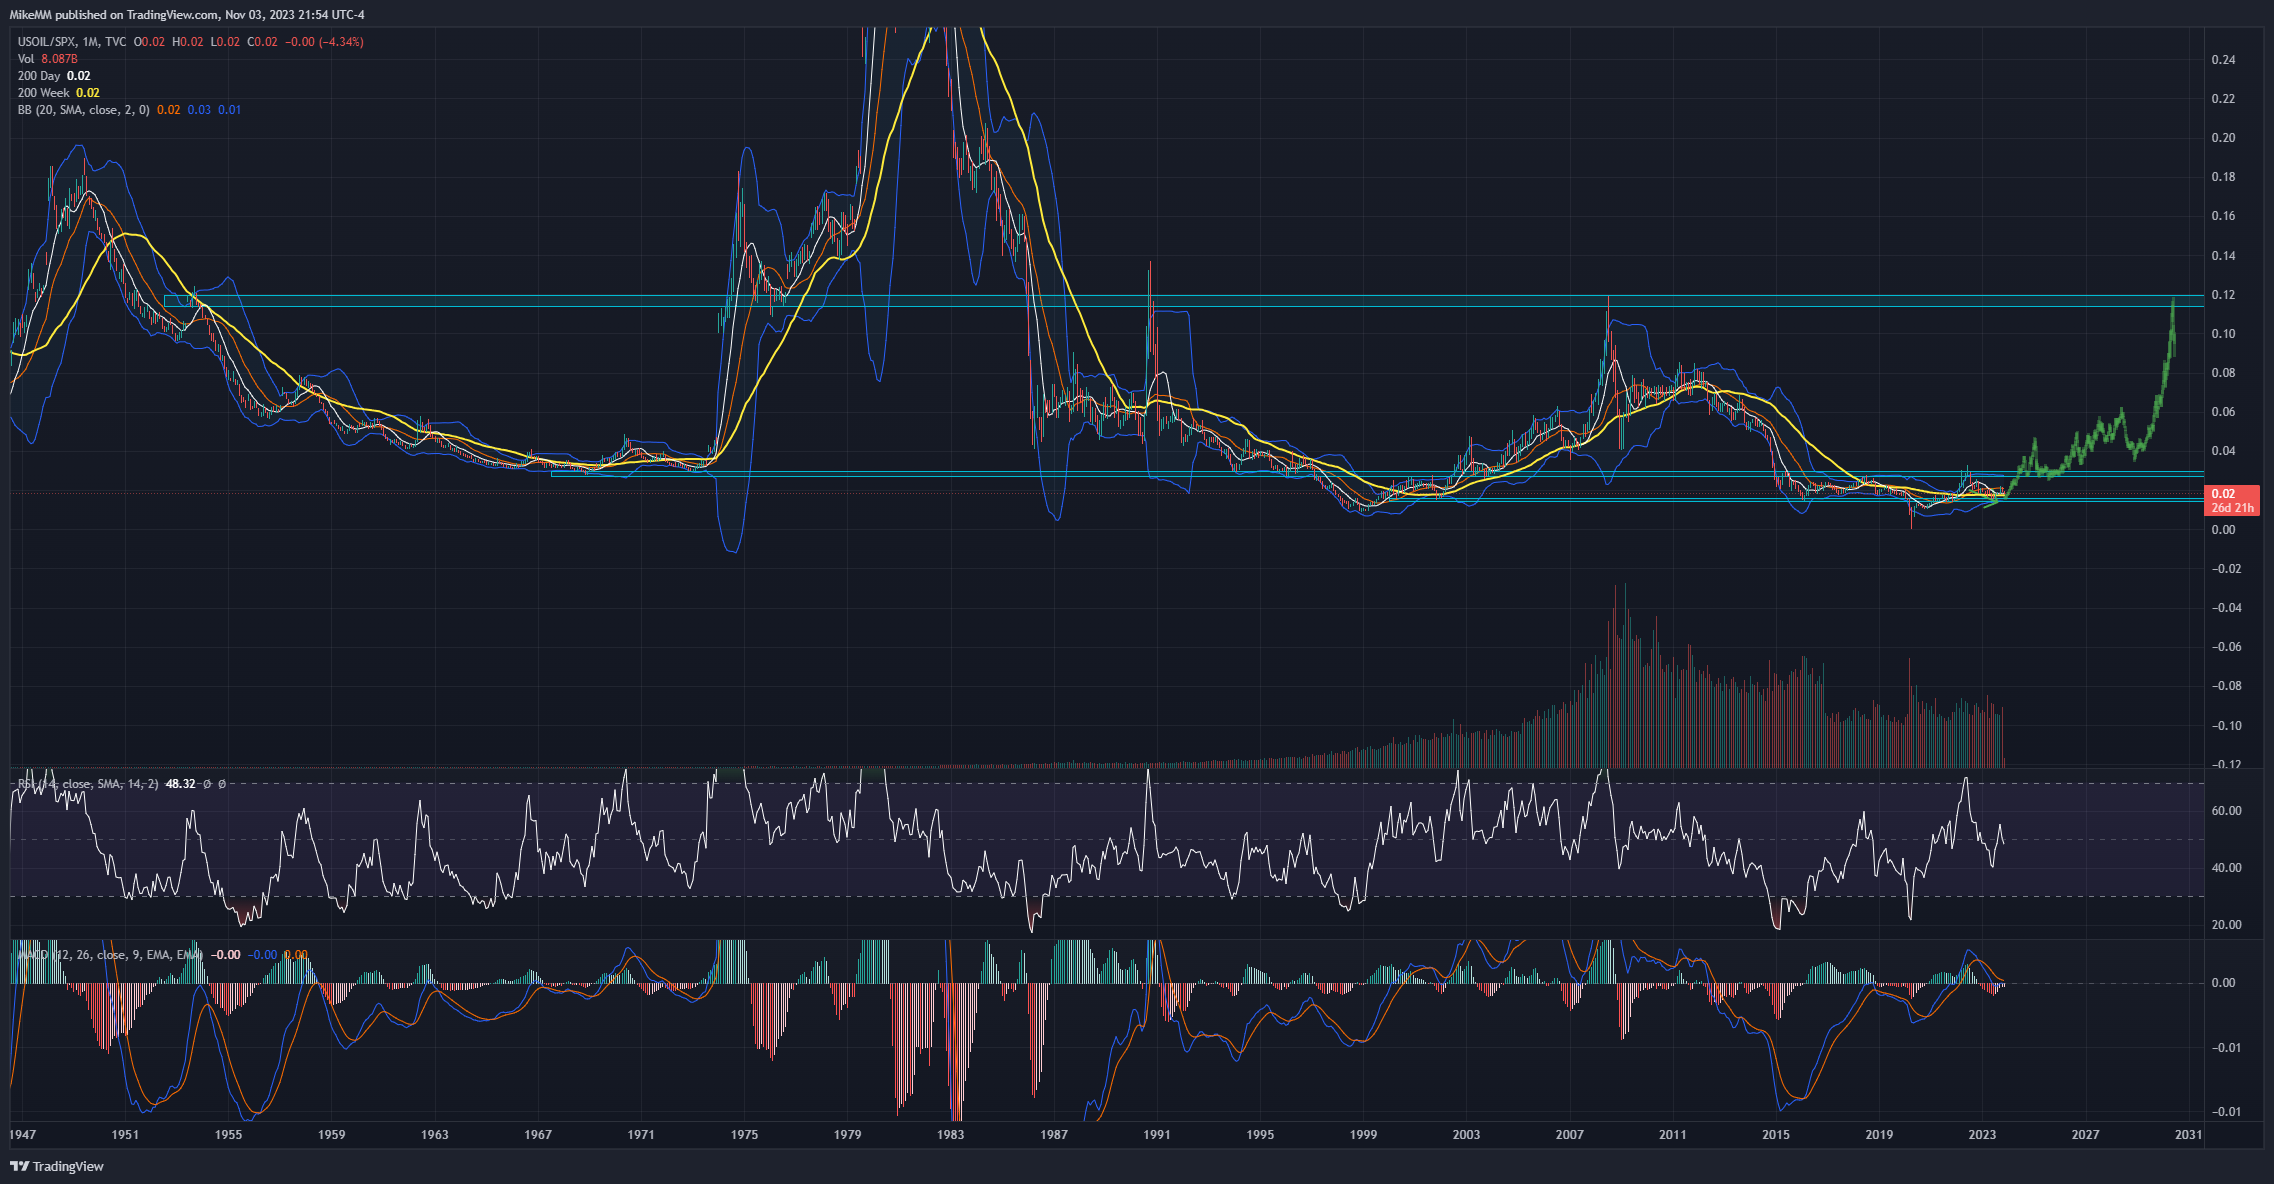
Task: Click the 0.14 price axis label
Action: [2223, 256]
